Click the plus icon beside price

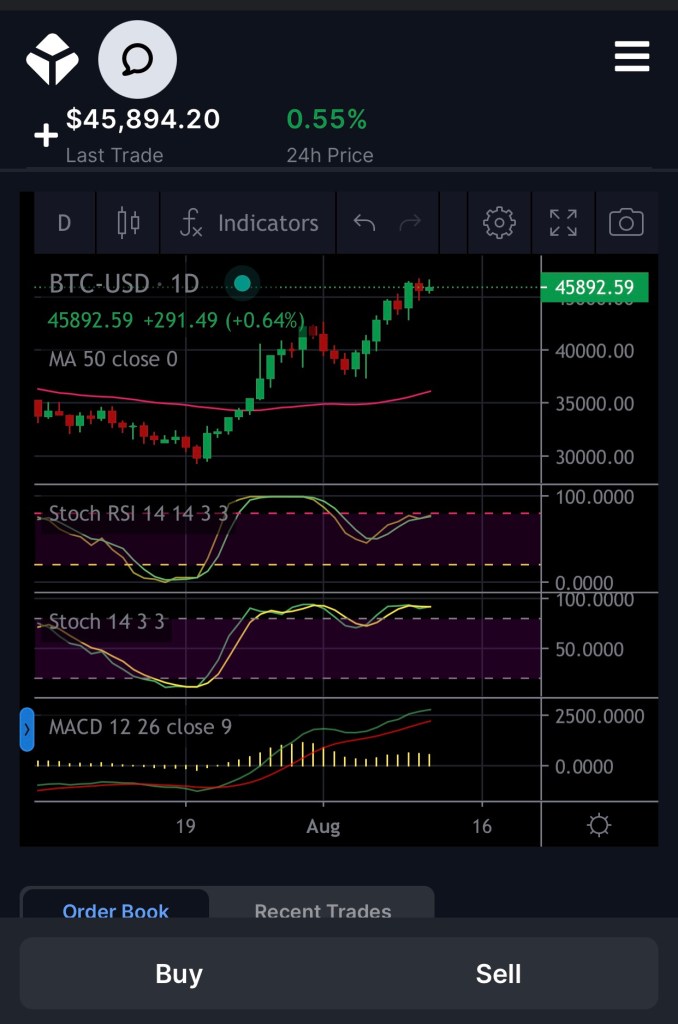pyautogui.click(x=45, y=136)
